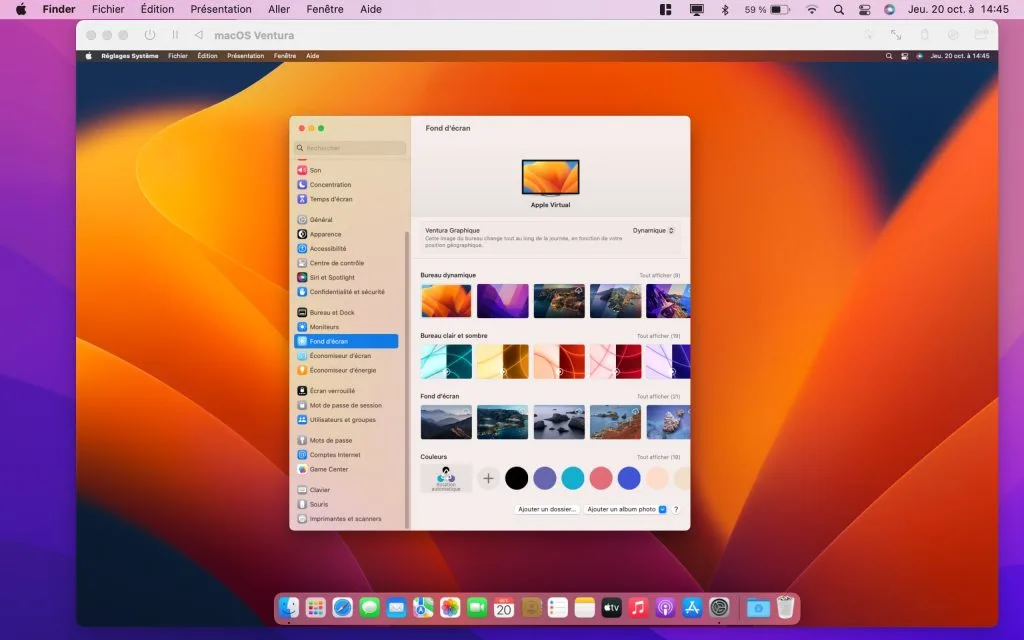Open Trash in the VM dock
This screenshot has height=640, width=1024.
(786, 608)
